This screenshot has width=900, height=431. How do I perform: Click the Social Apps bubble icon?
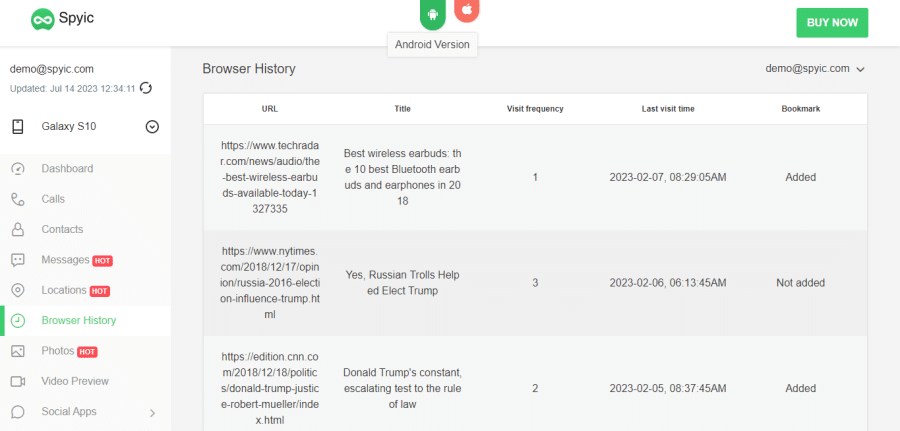pos(18,412)
